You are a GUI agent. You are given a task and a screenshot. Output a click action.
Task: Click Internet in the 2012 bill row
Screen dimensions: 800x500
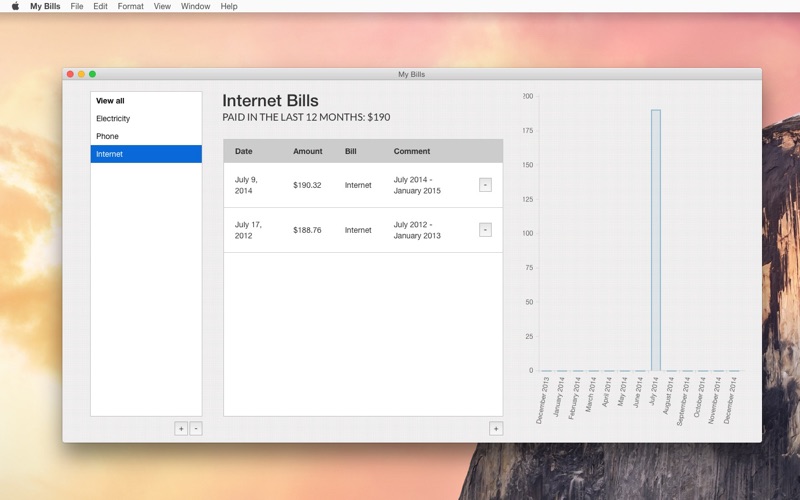coord(358,230)
